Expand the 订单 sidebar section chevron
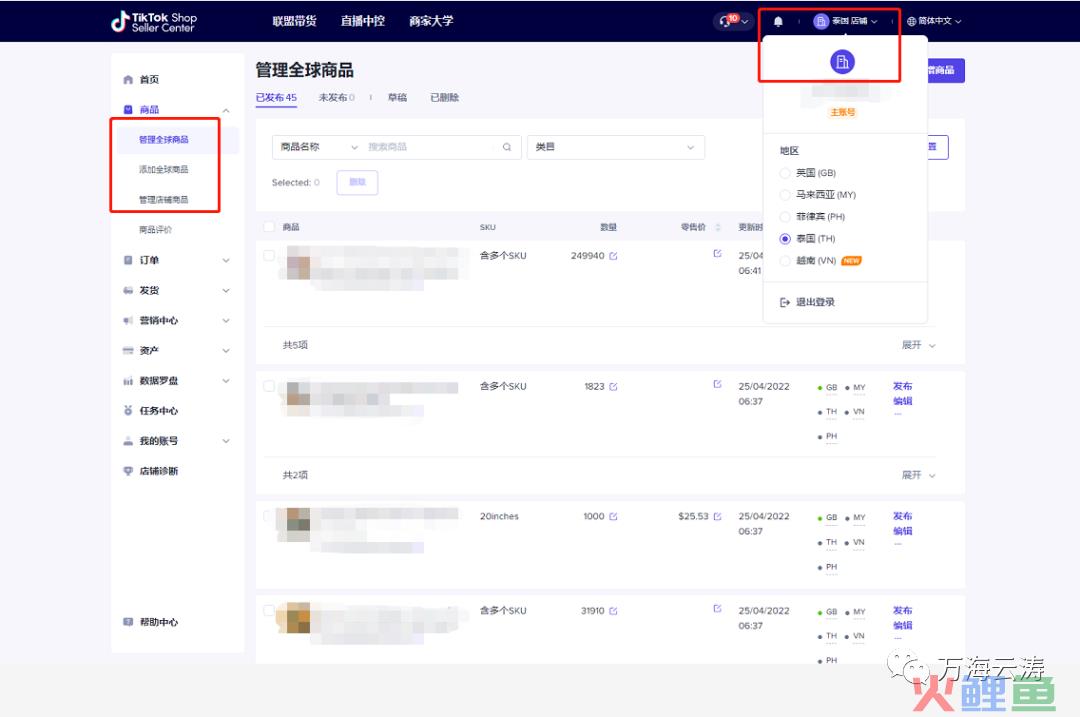The height and width of the screenshot is (717, 1080). pyautogui.click(x=226, y=260)
